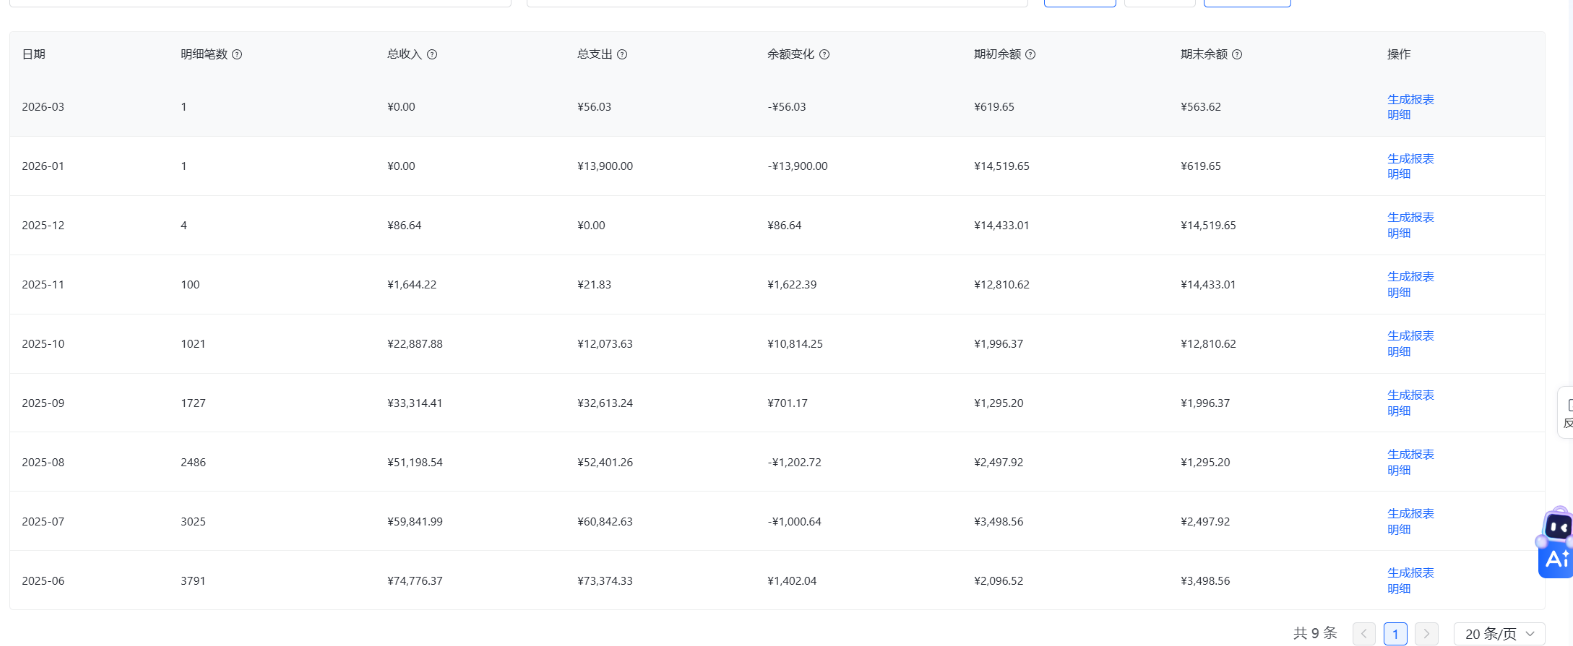Click opening balance ¥14,519.65 in 2026-01 row
1573x646 pixels.
click(x=1002, y=166)
